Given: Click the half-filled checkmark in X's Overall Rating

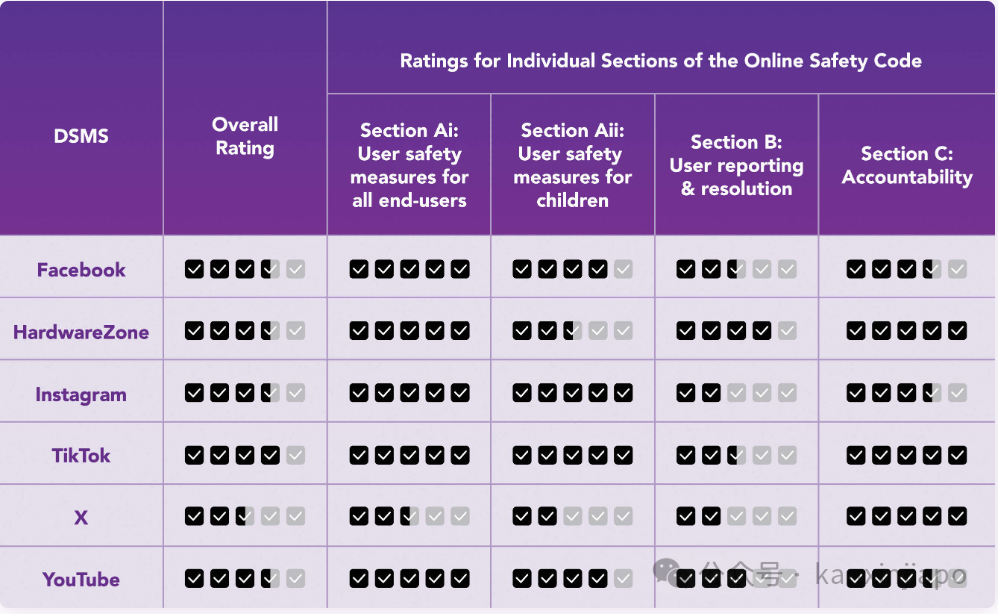Looking at the screenshot, I should pos(245,516).
